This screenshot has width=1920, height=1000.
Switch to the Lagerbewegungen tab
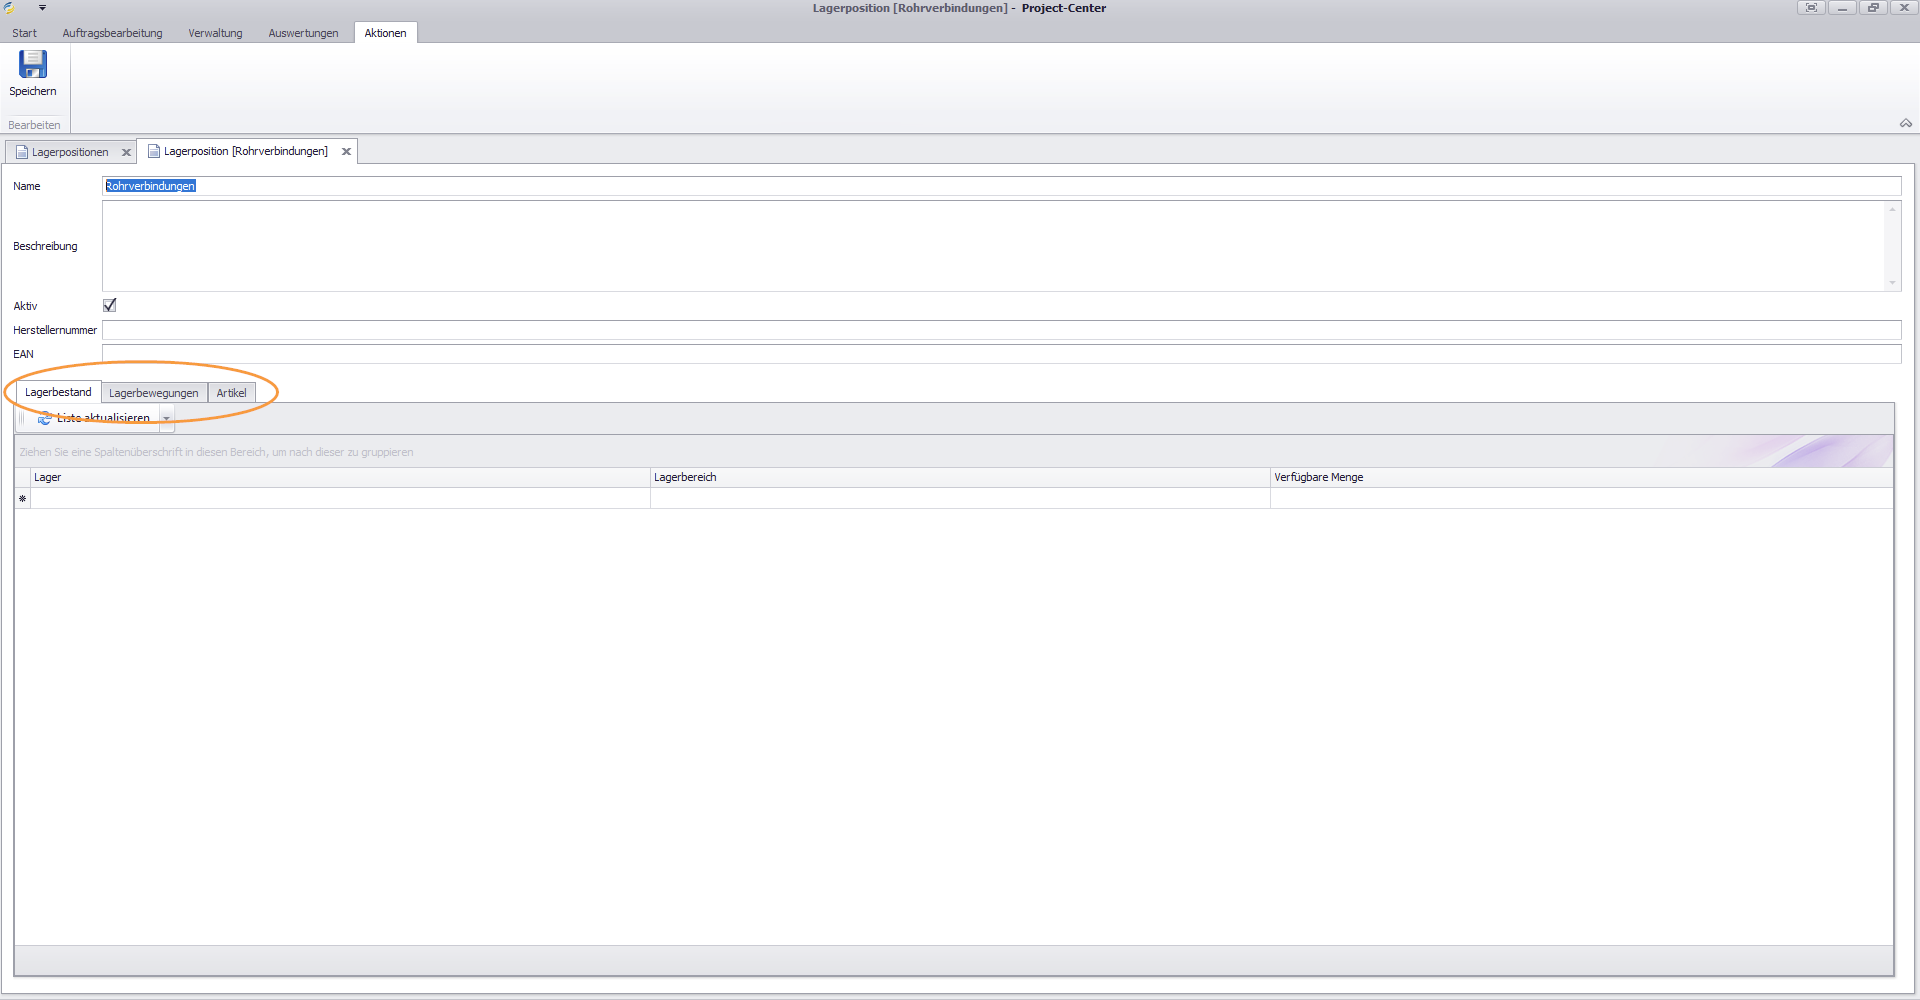point(153,393)
